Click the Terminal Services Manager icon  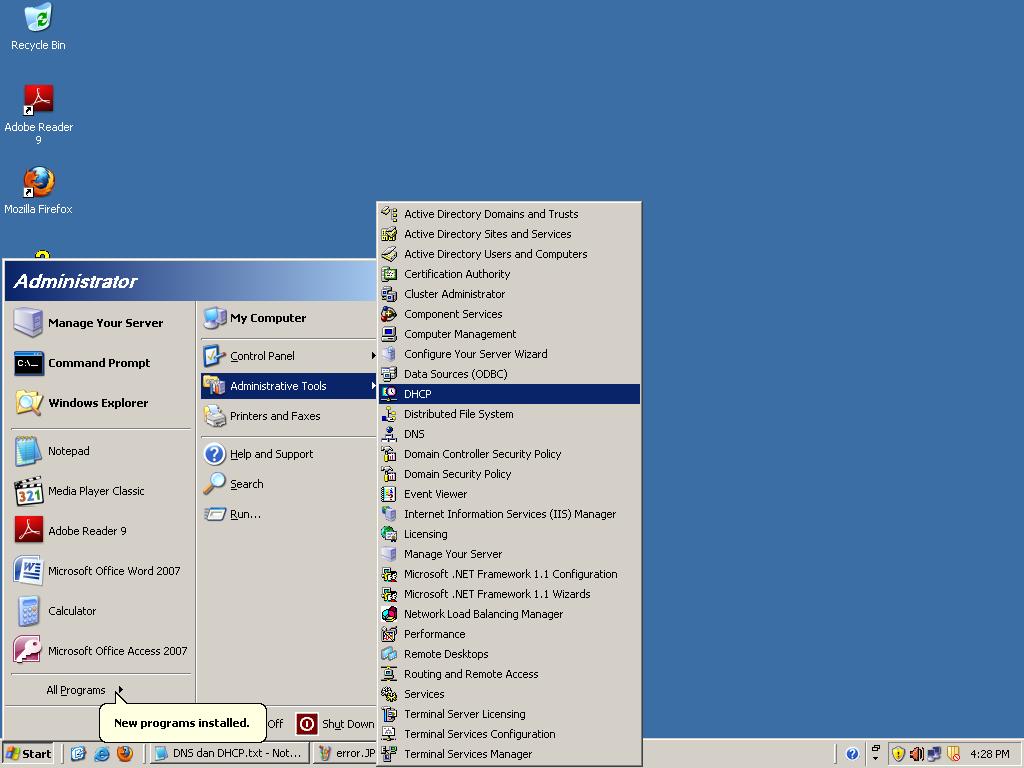point(389,754)
